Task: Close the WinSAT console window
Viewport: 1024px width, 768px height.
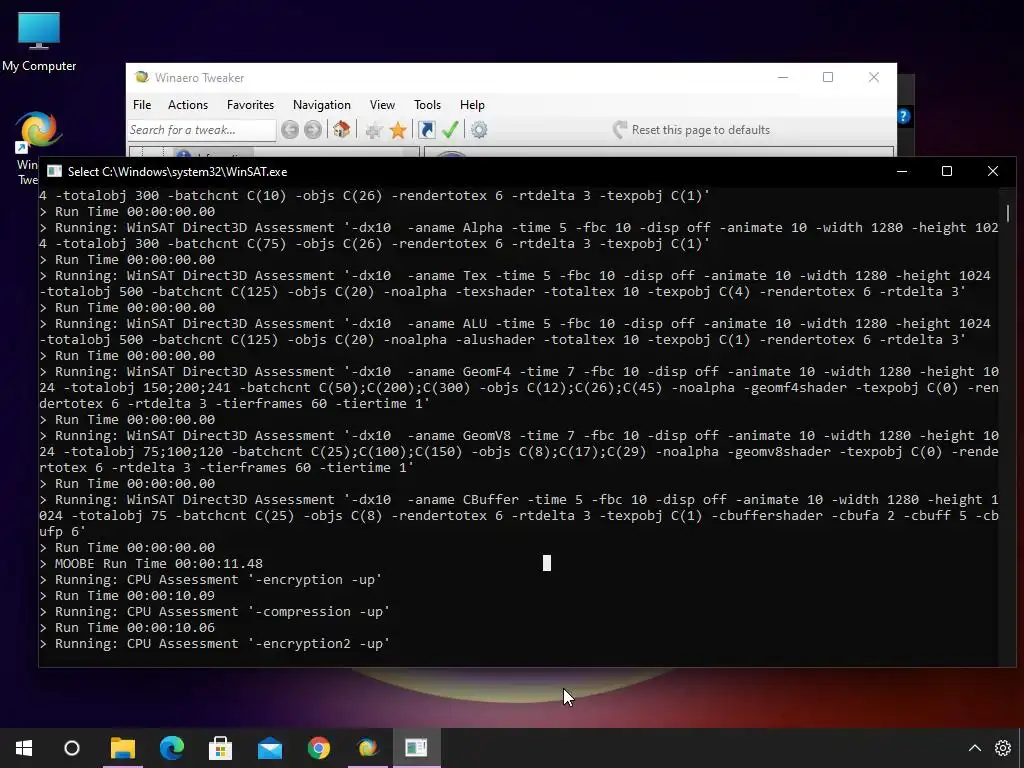Action: (993, 171)
